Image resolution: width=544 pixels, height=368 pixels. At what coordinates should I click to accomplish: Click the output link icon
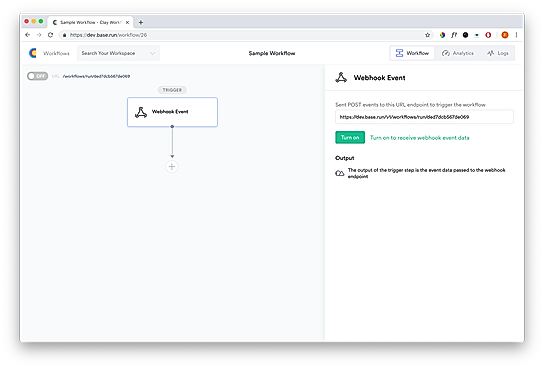point(340,173)
